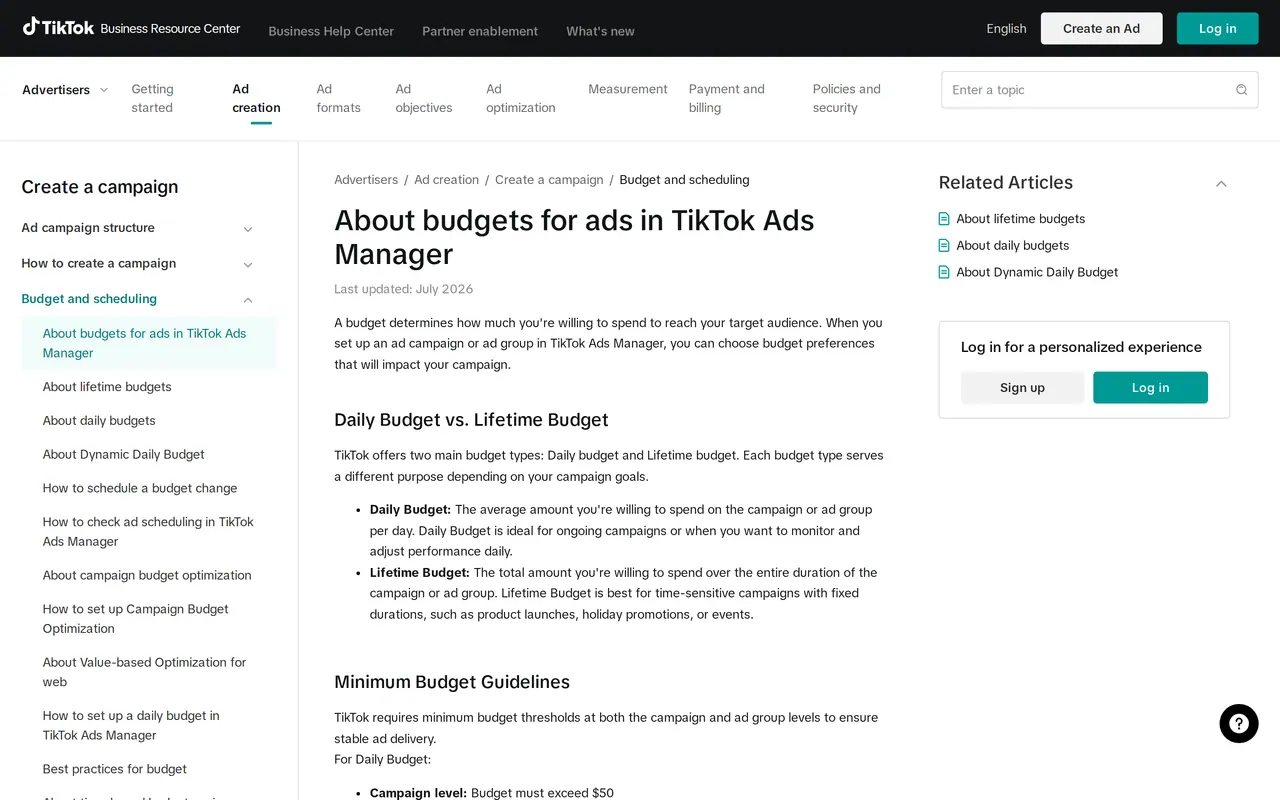Open How to set up Campaign Budget Optimization

tap(136, 619)
